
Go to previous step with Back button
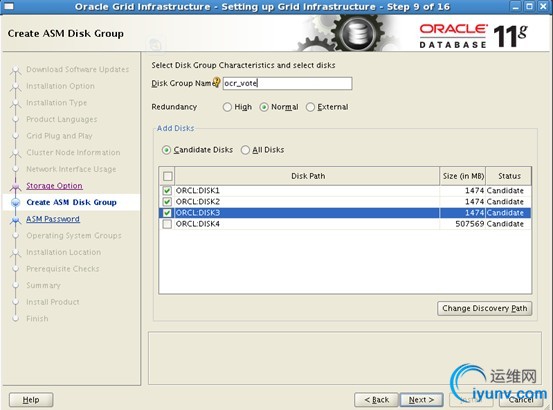pyautogui.click(x=376, y=400)
